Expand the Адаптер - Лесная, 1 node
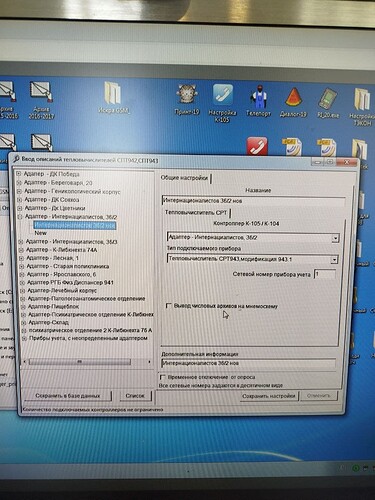The width and height of the screenshot is (375, 500). tap(21, 258)
